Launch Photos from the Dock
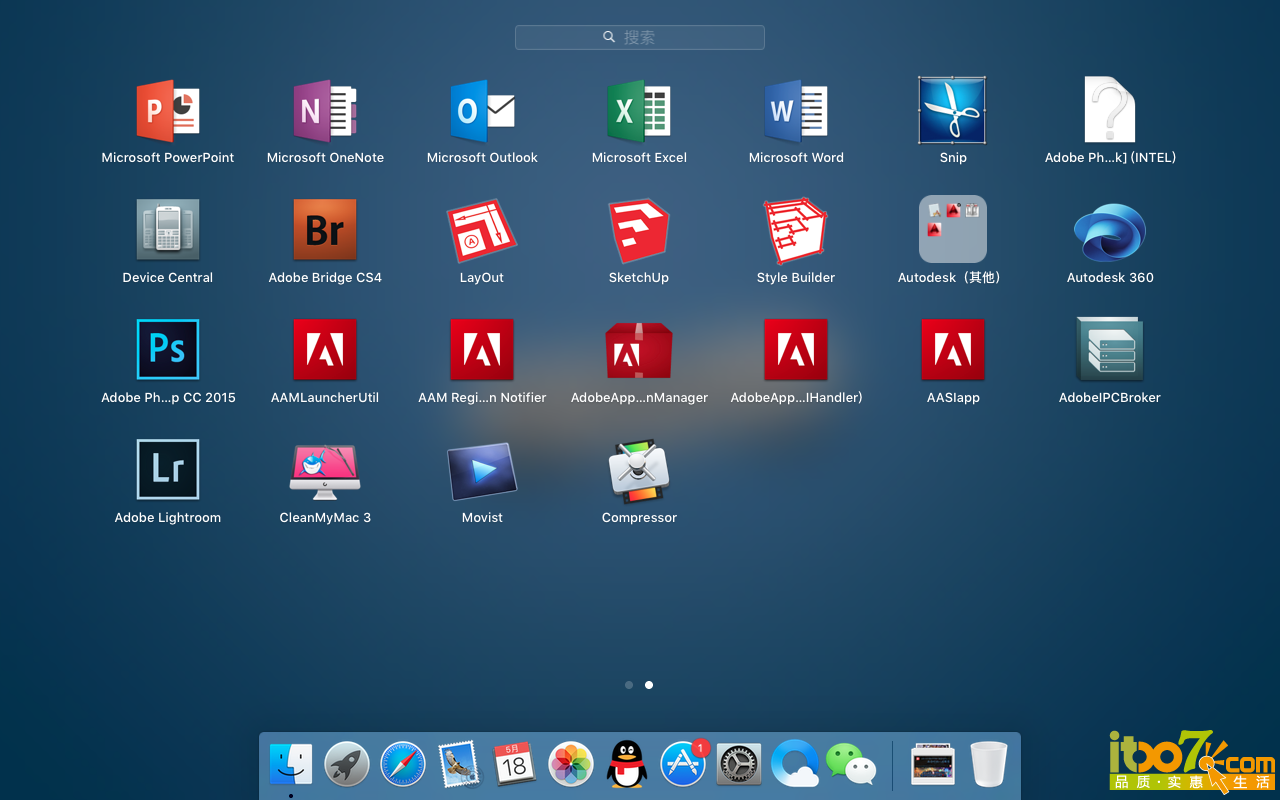 click(x=571, y=765)
